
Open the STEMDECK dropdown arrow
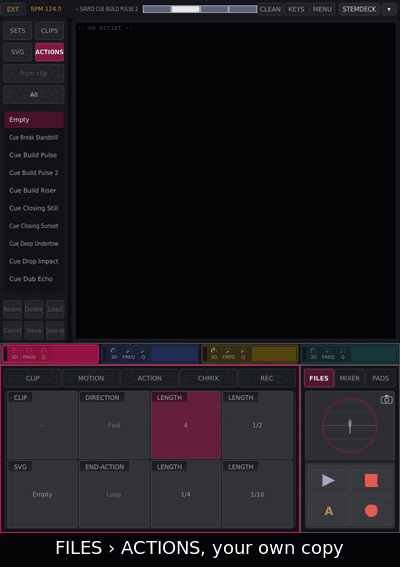pos(389,9)
